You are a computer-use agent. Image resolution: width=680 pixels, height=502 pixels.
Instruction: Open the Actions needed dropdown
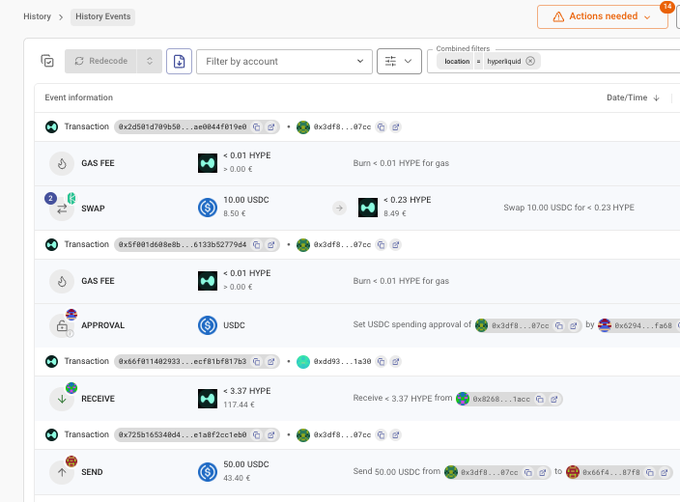(602, 16)
